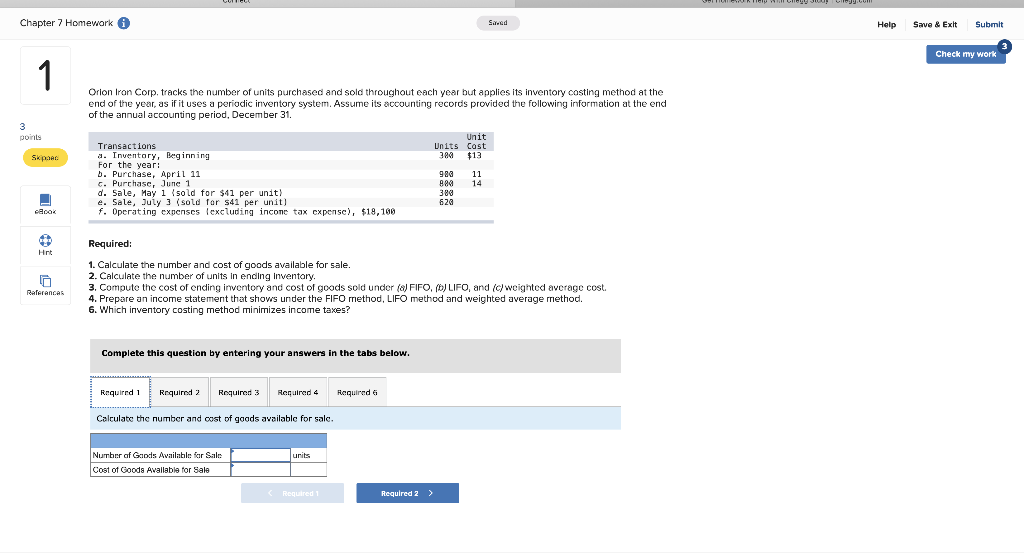The width and height of the screenshot is (1024, 553).
Task: Click the attempts badge showing 3
Action: point(1004,46)
